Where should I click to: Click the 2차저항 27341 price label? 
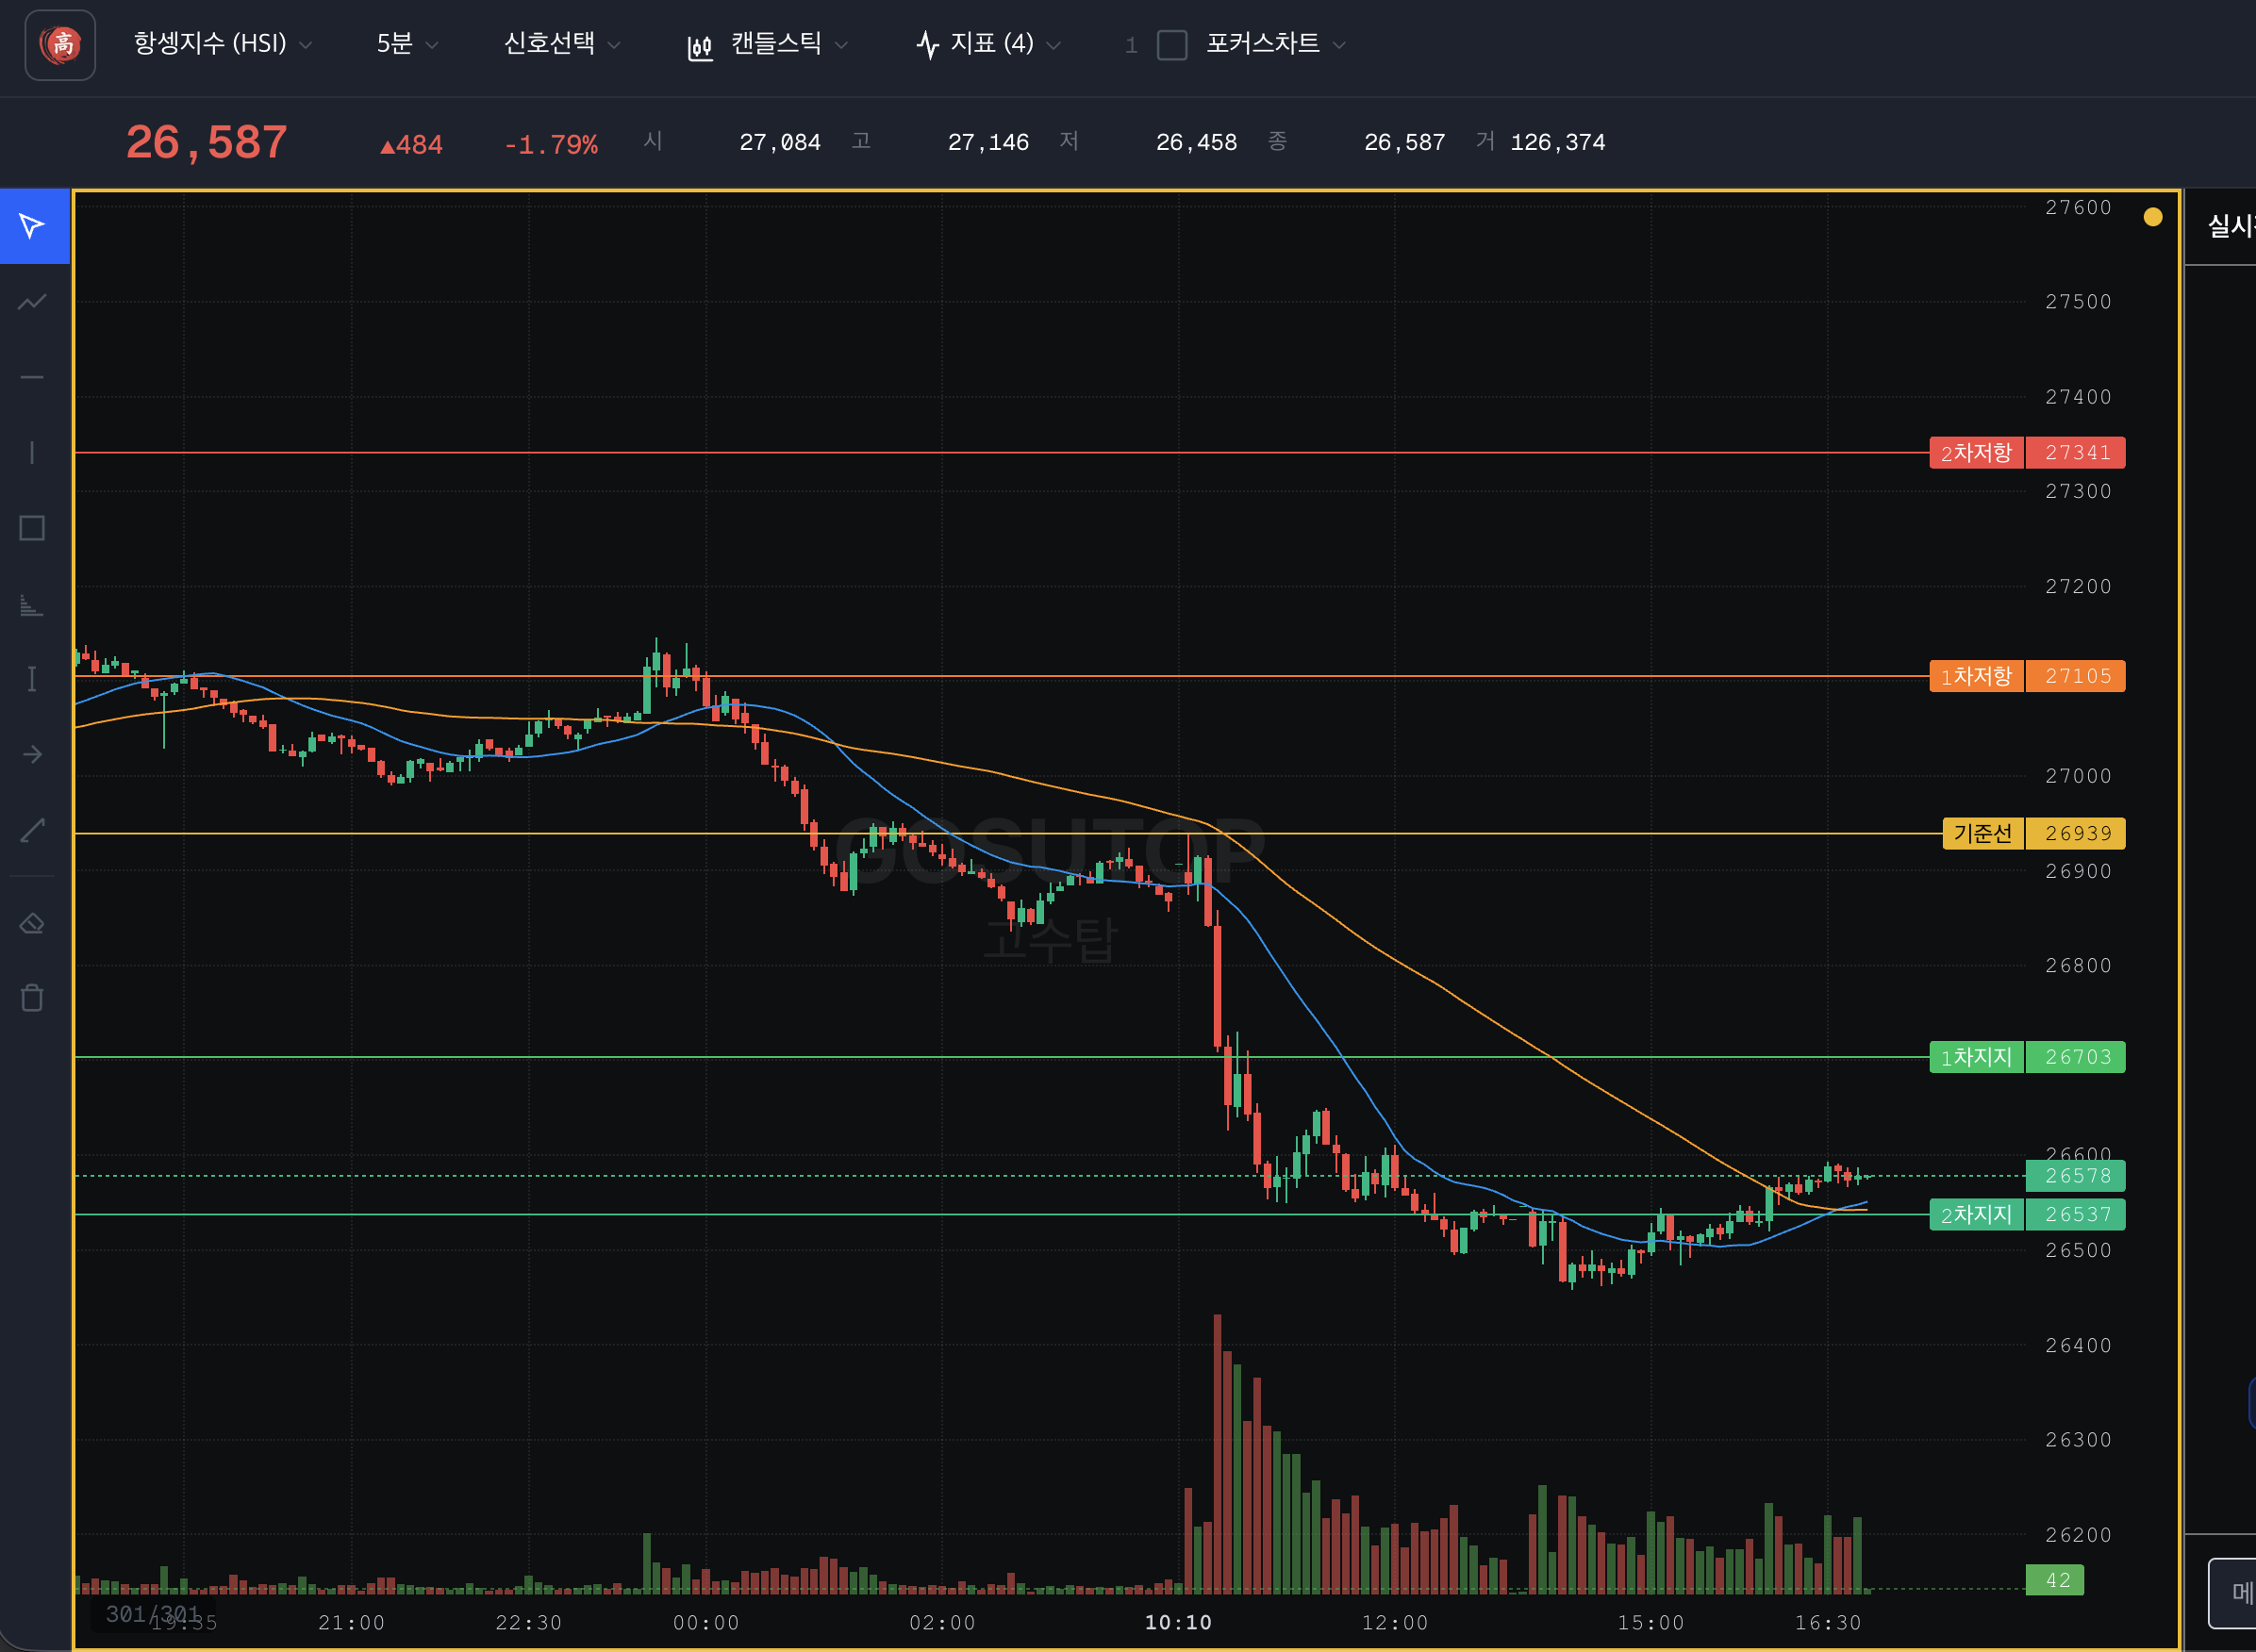coord(2026,453)
